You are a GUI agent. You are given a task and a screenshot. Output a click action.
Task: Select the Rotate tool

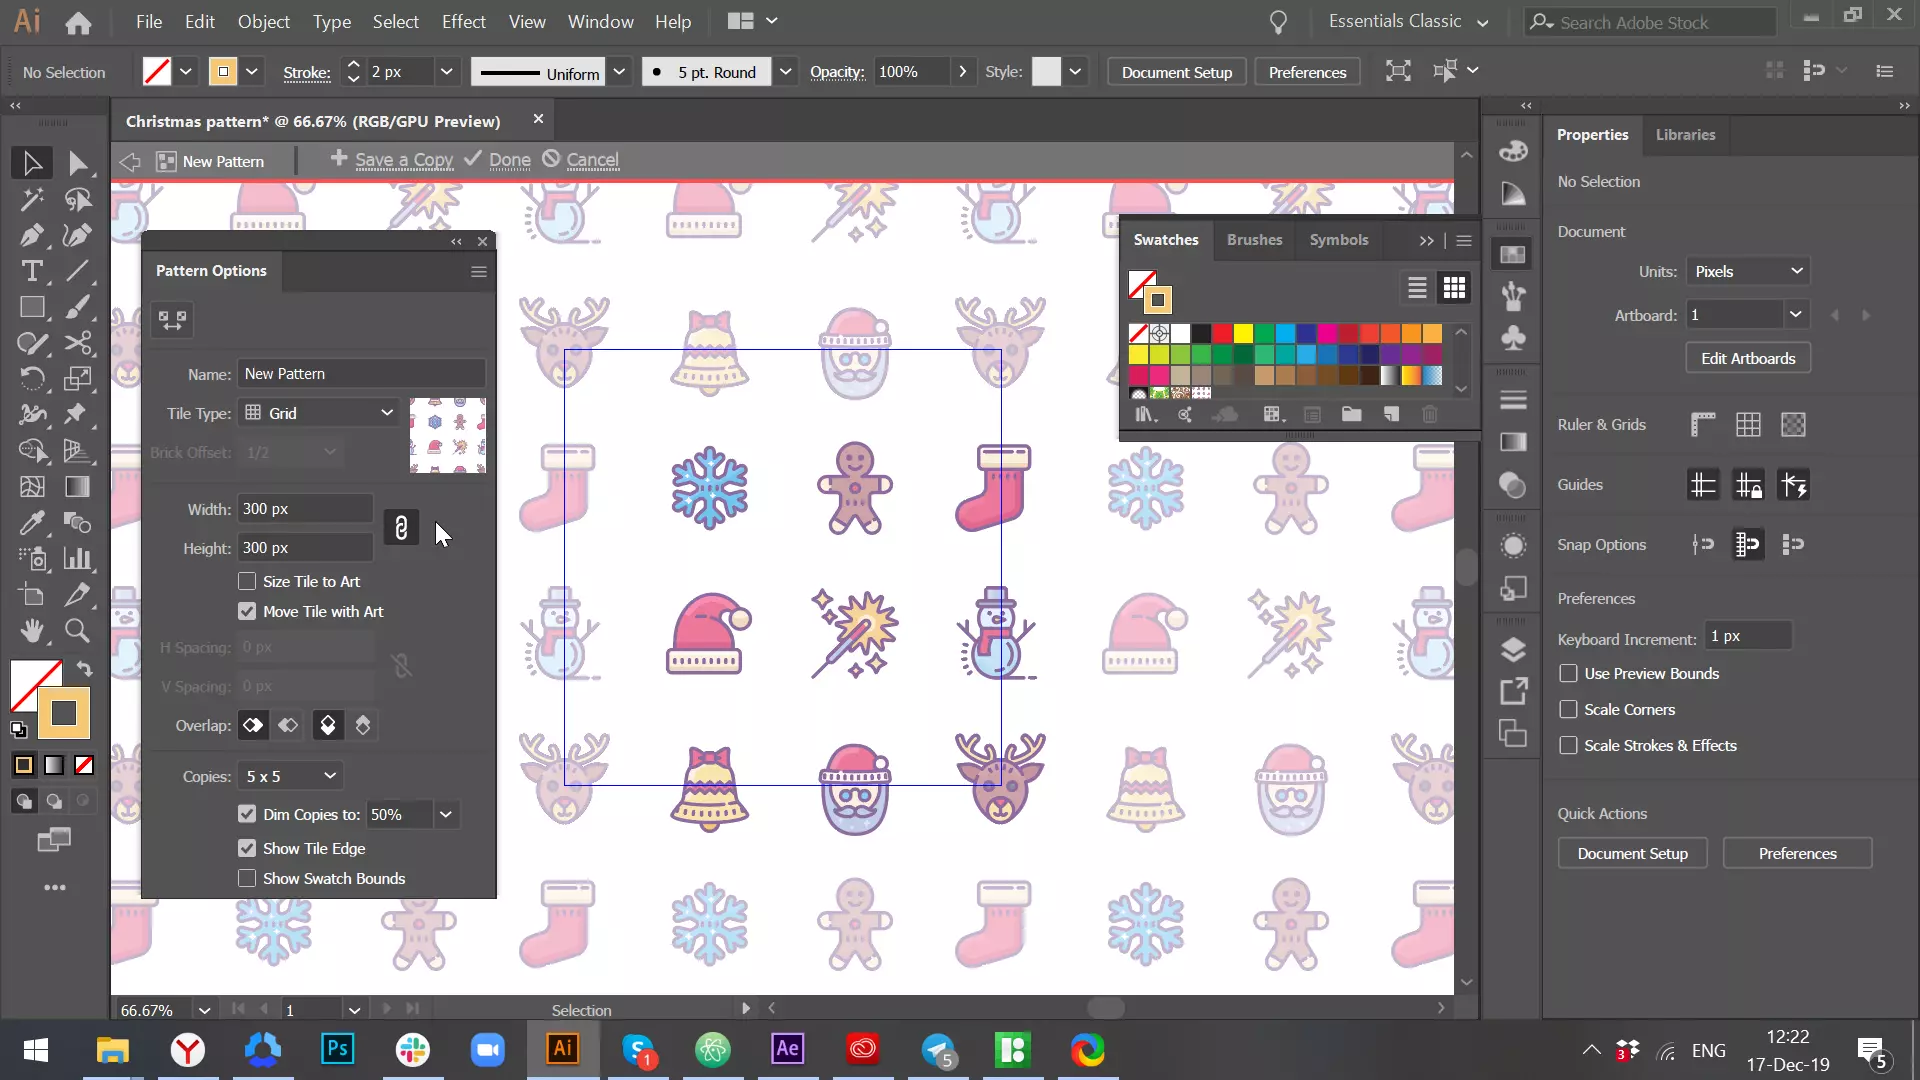click(x=32, y=379)
